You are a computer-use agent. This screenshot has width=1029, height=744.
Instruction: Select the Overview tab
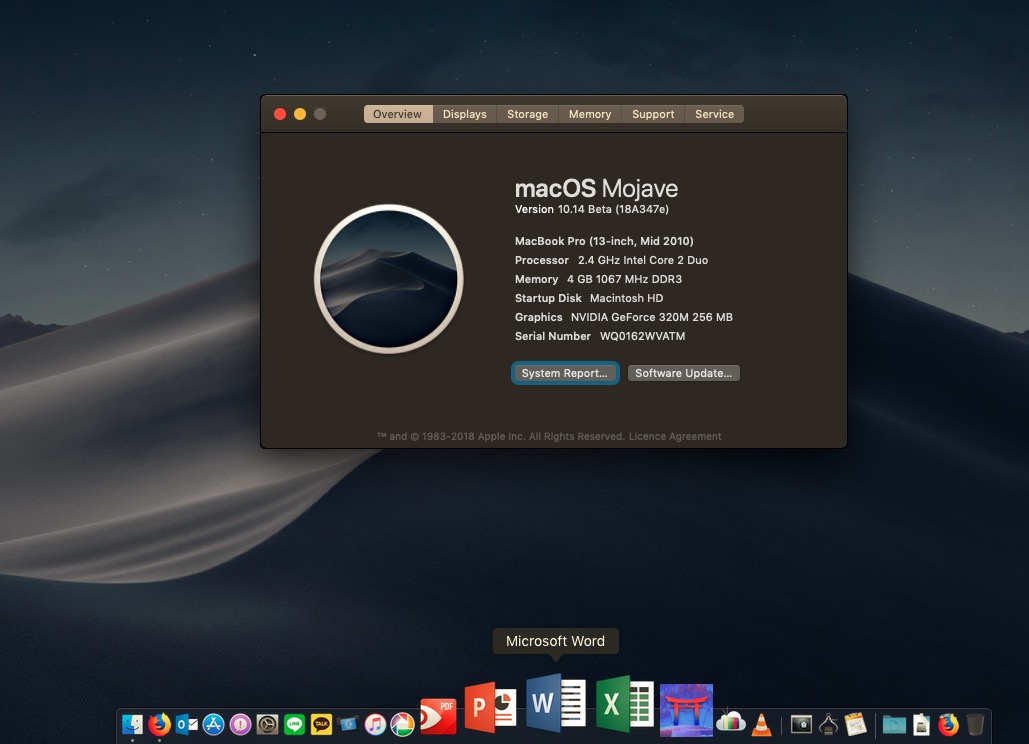[398, 114]
